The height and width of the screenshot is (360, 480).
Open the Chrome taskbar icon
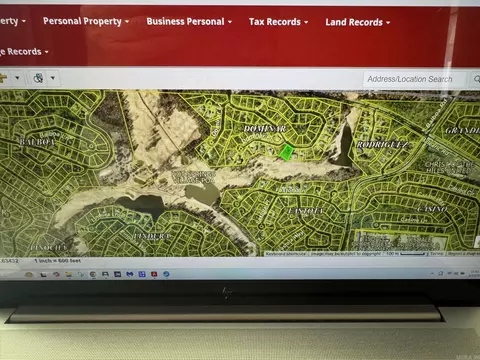(93, 274)
